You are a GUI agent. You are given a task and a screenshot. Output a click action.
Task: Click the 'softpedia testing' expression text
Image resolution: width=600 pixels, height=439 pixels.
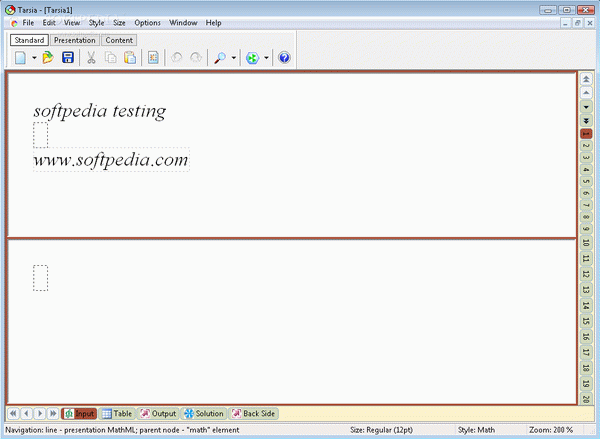100,111
